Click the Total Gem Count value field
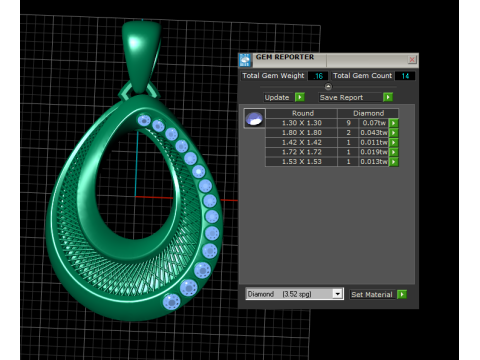 pos(405,76)
